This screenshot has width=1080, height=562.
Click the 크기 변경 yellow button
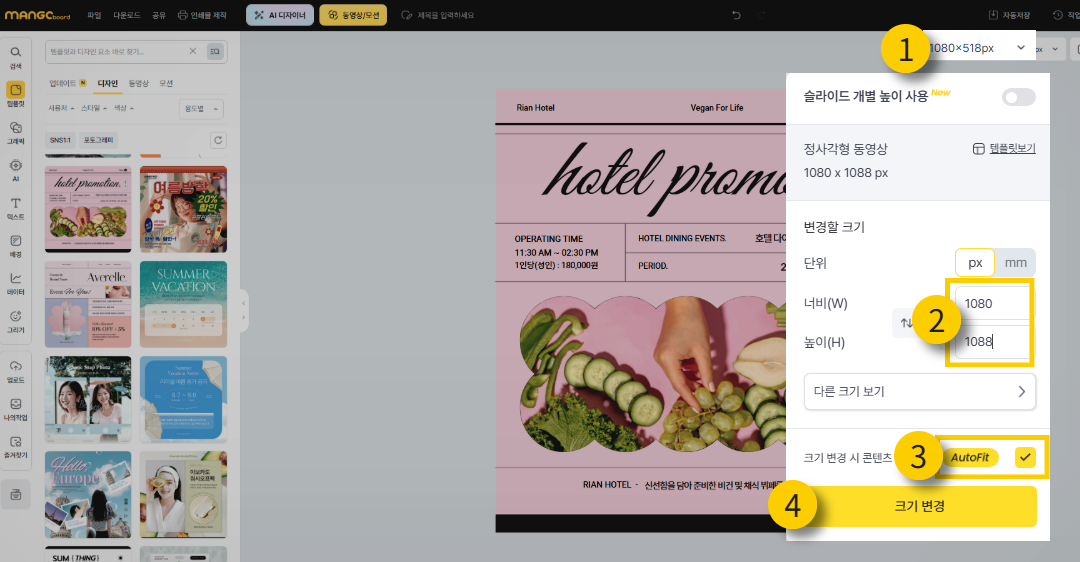click(919, 506)
